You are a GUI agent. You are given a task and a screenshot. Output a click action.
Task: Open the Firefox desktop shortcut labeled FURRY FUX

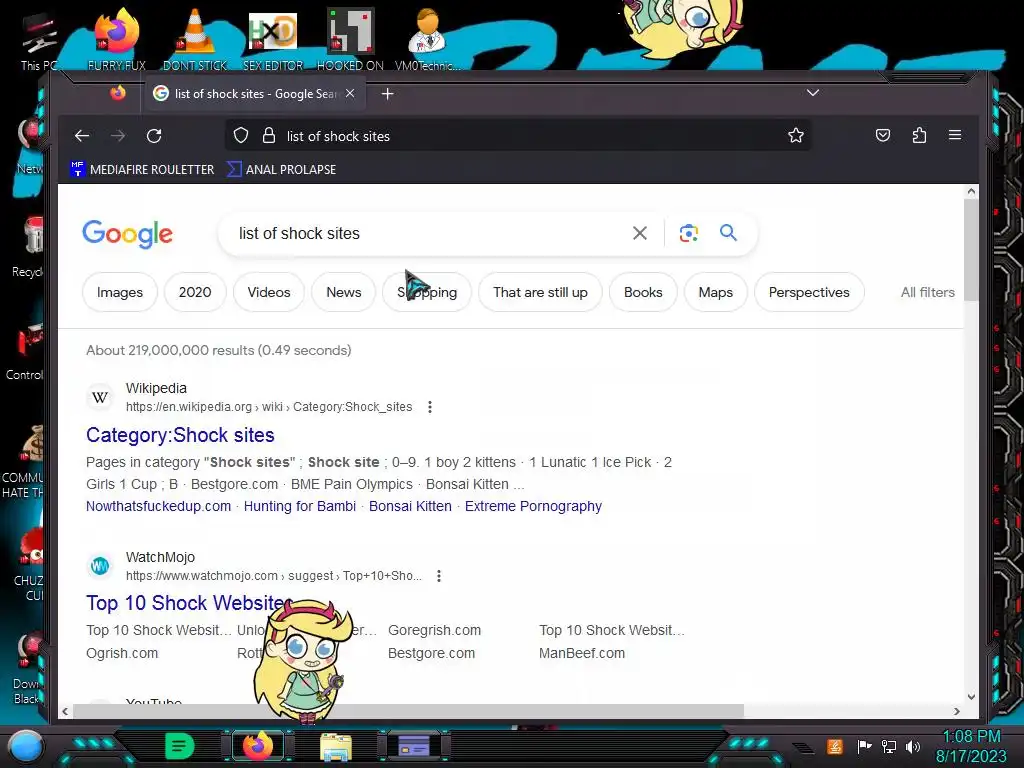[x=117, y=39]
